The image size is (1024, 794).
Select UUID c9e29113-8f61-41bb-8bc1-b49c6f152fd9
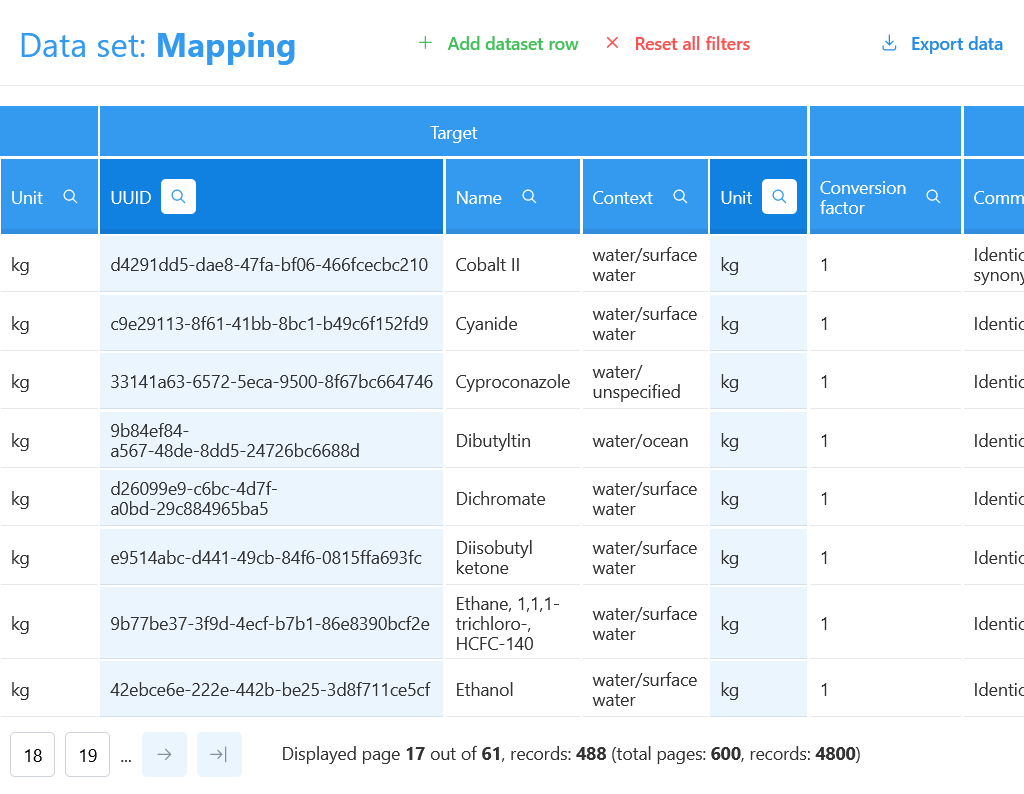(269, 323)
